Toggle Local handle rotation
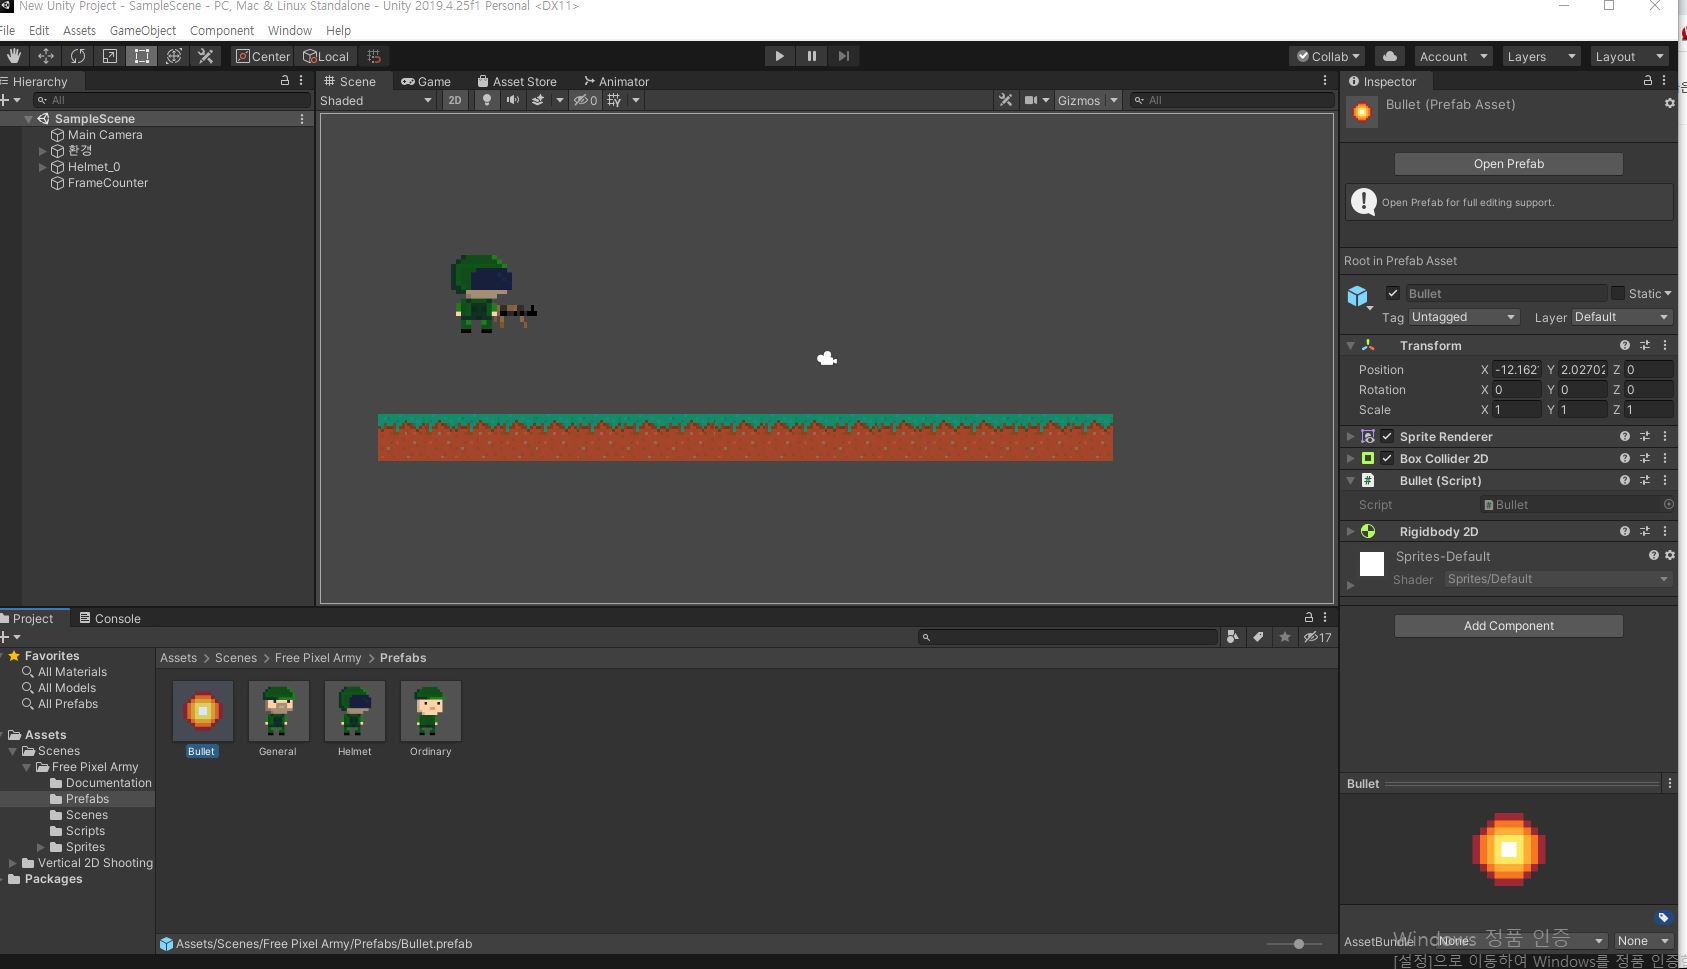This screenshot has height=969, width=1687. coord(326,56)
